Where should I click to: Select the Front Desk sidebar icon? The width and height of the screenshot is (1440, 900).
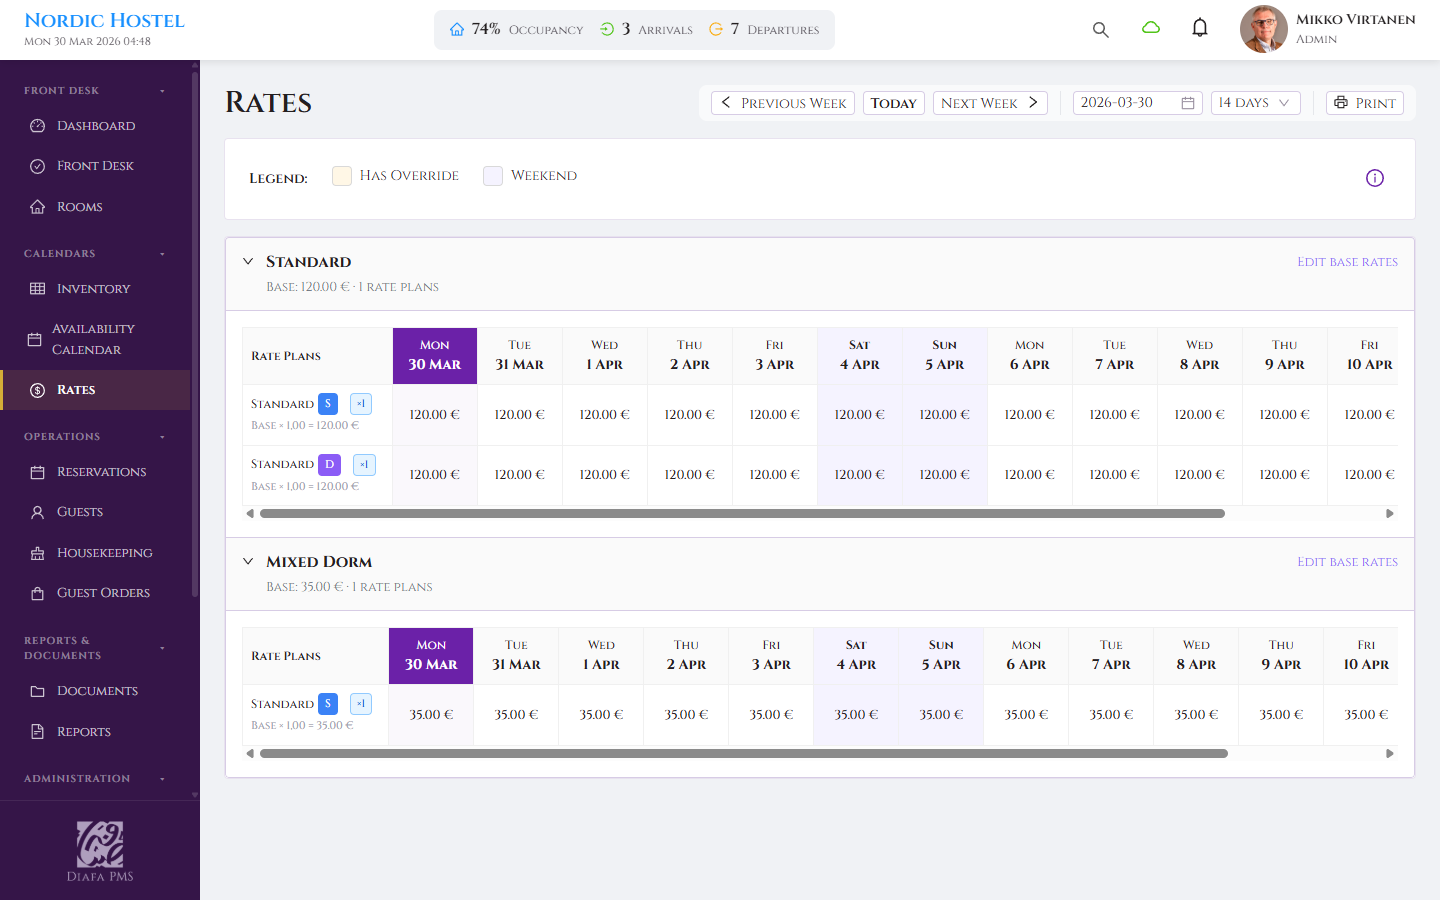tap(38, 165)
